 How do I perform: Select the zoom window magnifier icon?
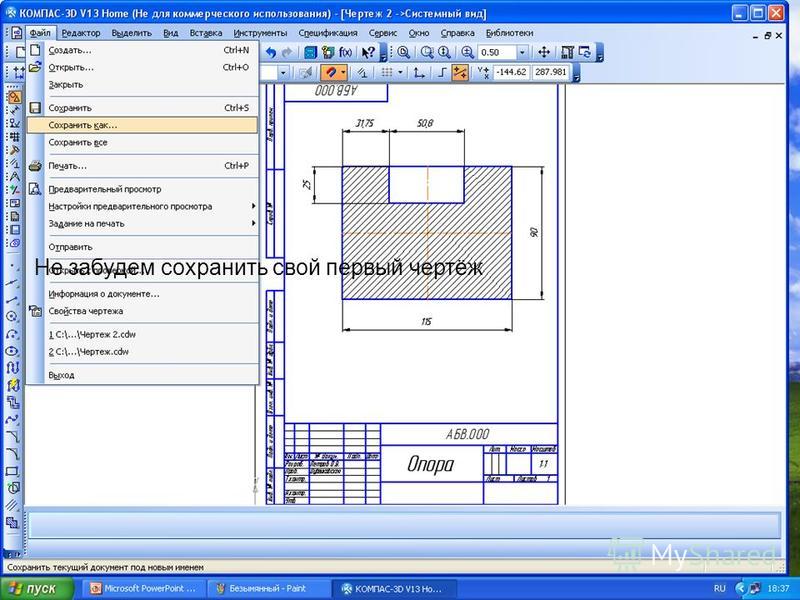(x=427, y=52)
